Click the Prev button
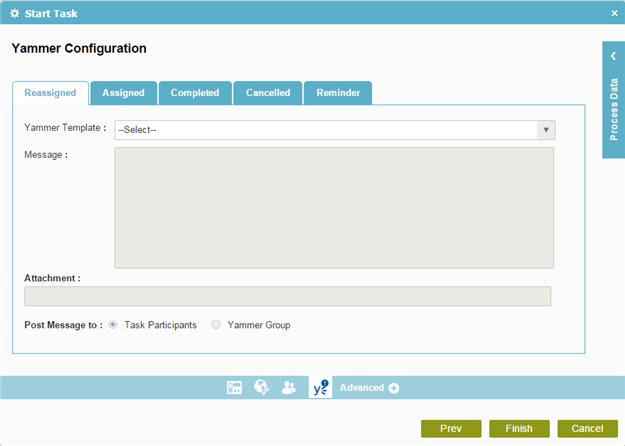625x446 pixels. point(451,428)
